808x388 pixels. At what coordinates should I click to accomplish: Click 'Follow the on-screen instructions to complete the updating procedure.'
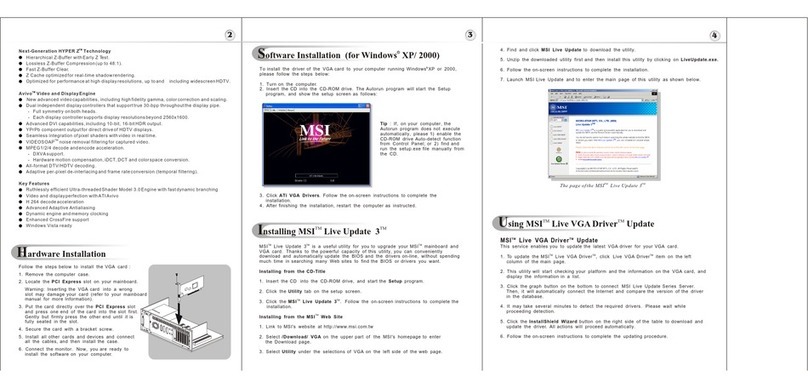coord(584,336)
